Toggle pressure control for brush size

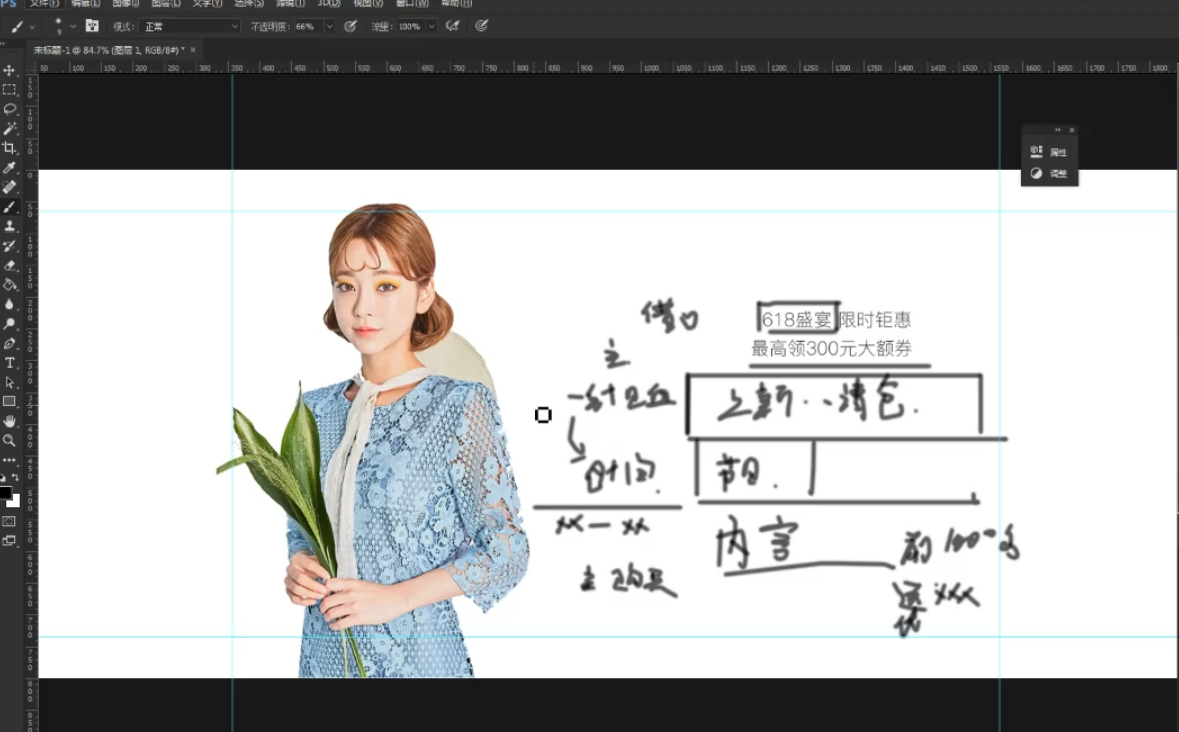pyautogui.click(x=481, y=26)
